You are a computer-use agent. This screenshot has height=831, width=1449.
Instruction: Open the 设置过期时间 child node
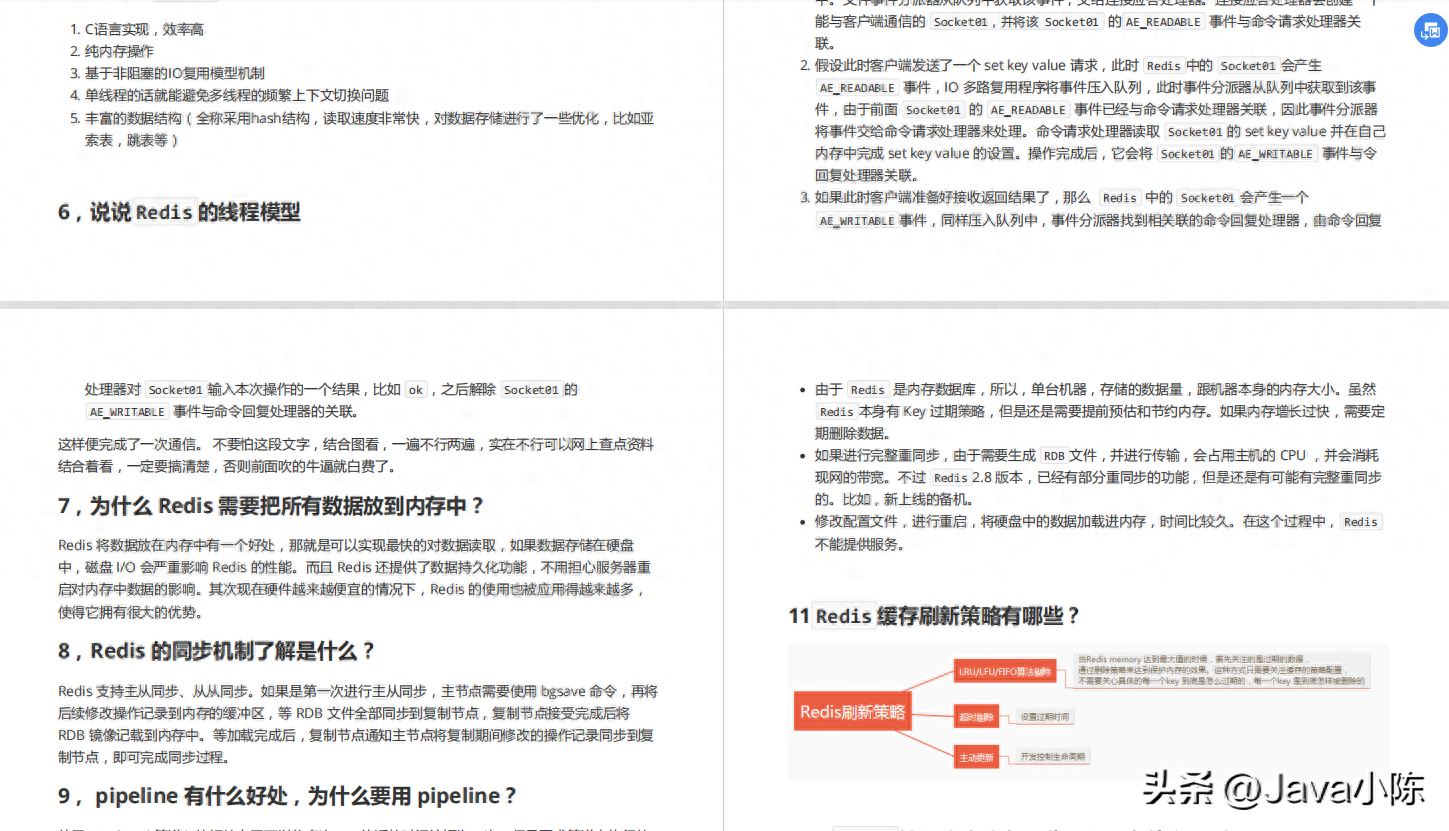tap(1046, 717)
